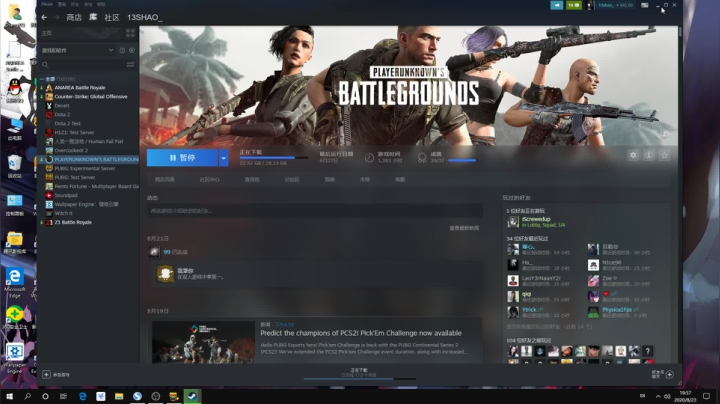Go back with the left arrow

(x=44, y=17)
